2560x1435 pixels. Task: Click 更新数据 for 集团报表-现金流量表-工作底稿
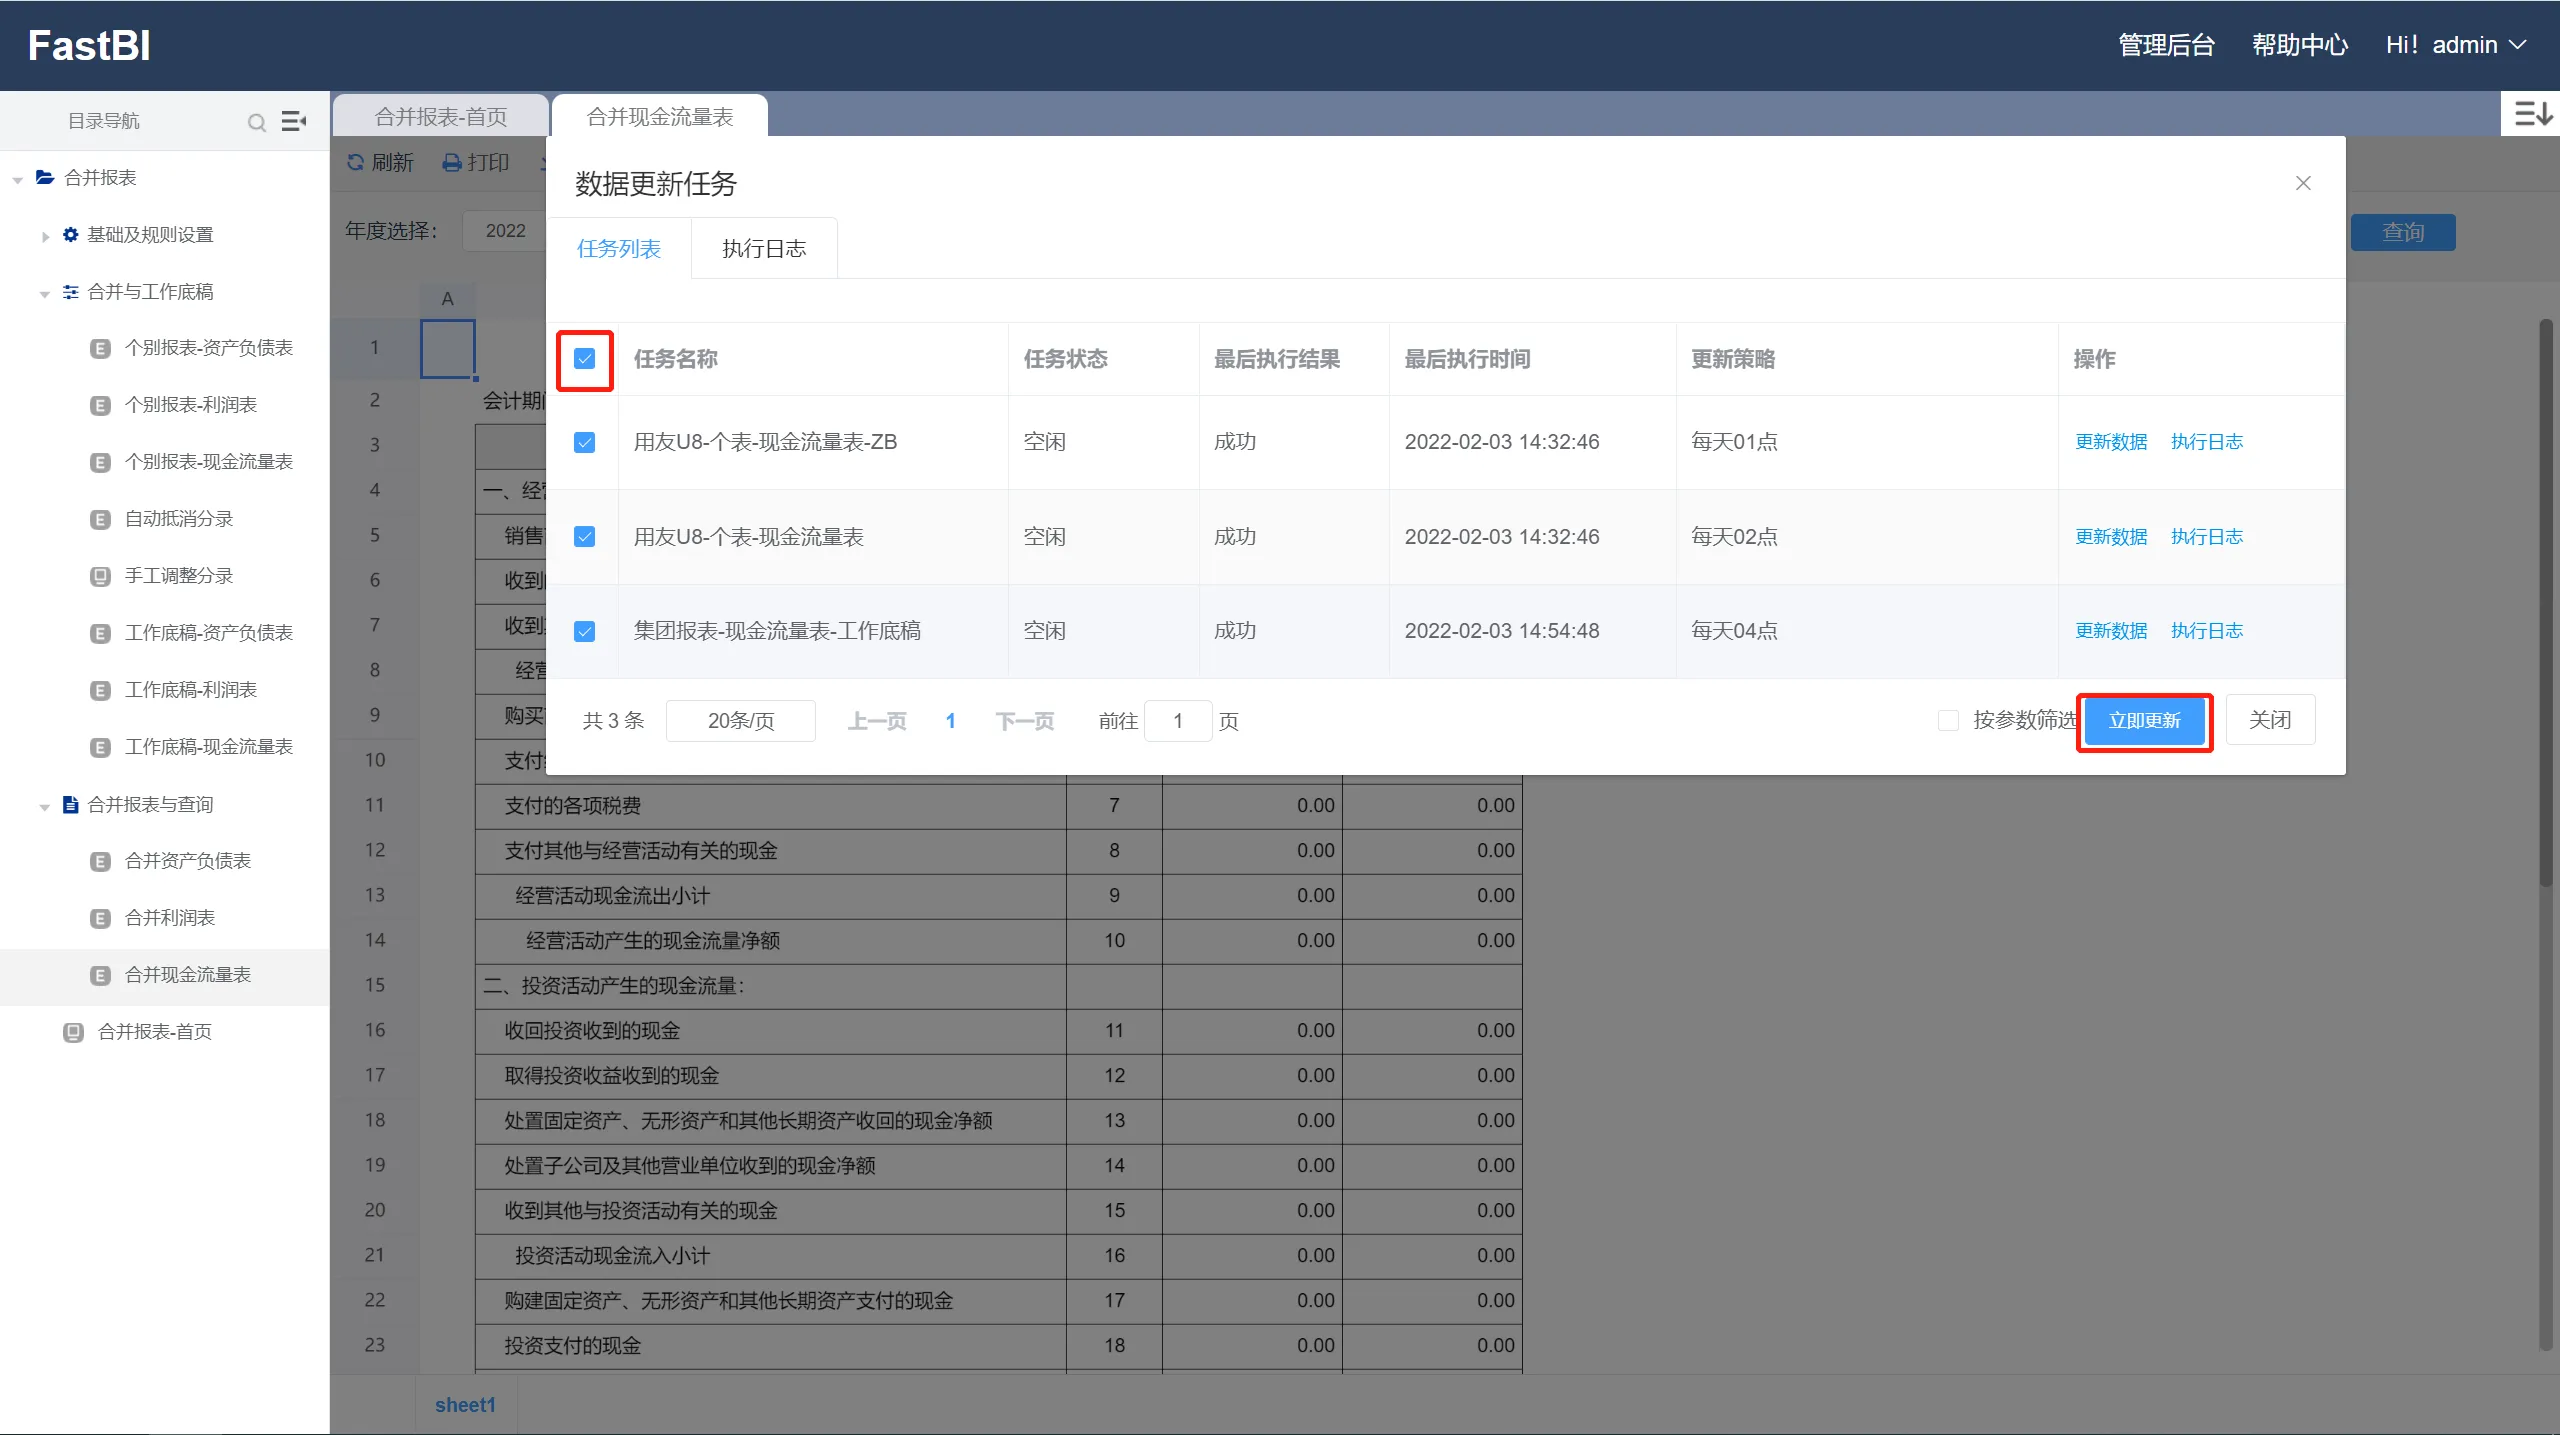point(2111,631)
